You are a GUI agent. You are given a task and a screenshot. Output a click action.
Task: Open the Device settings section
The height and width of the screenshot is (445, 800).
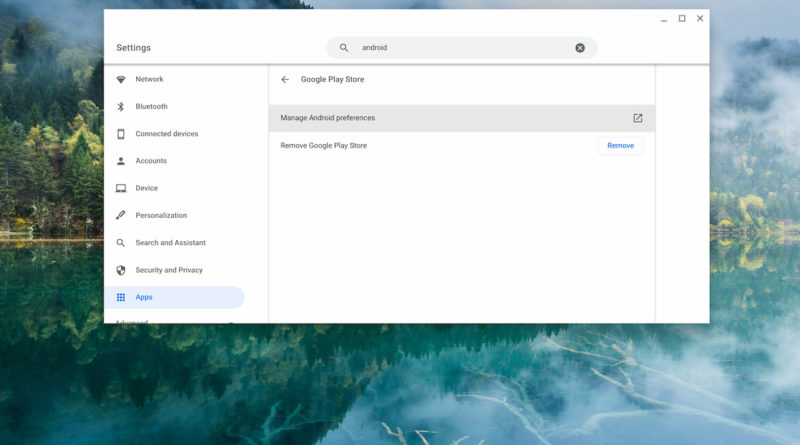(146, 188)
